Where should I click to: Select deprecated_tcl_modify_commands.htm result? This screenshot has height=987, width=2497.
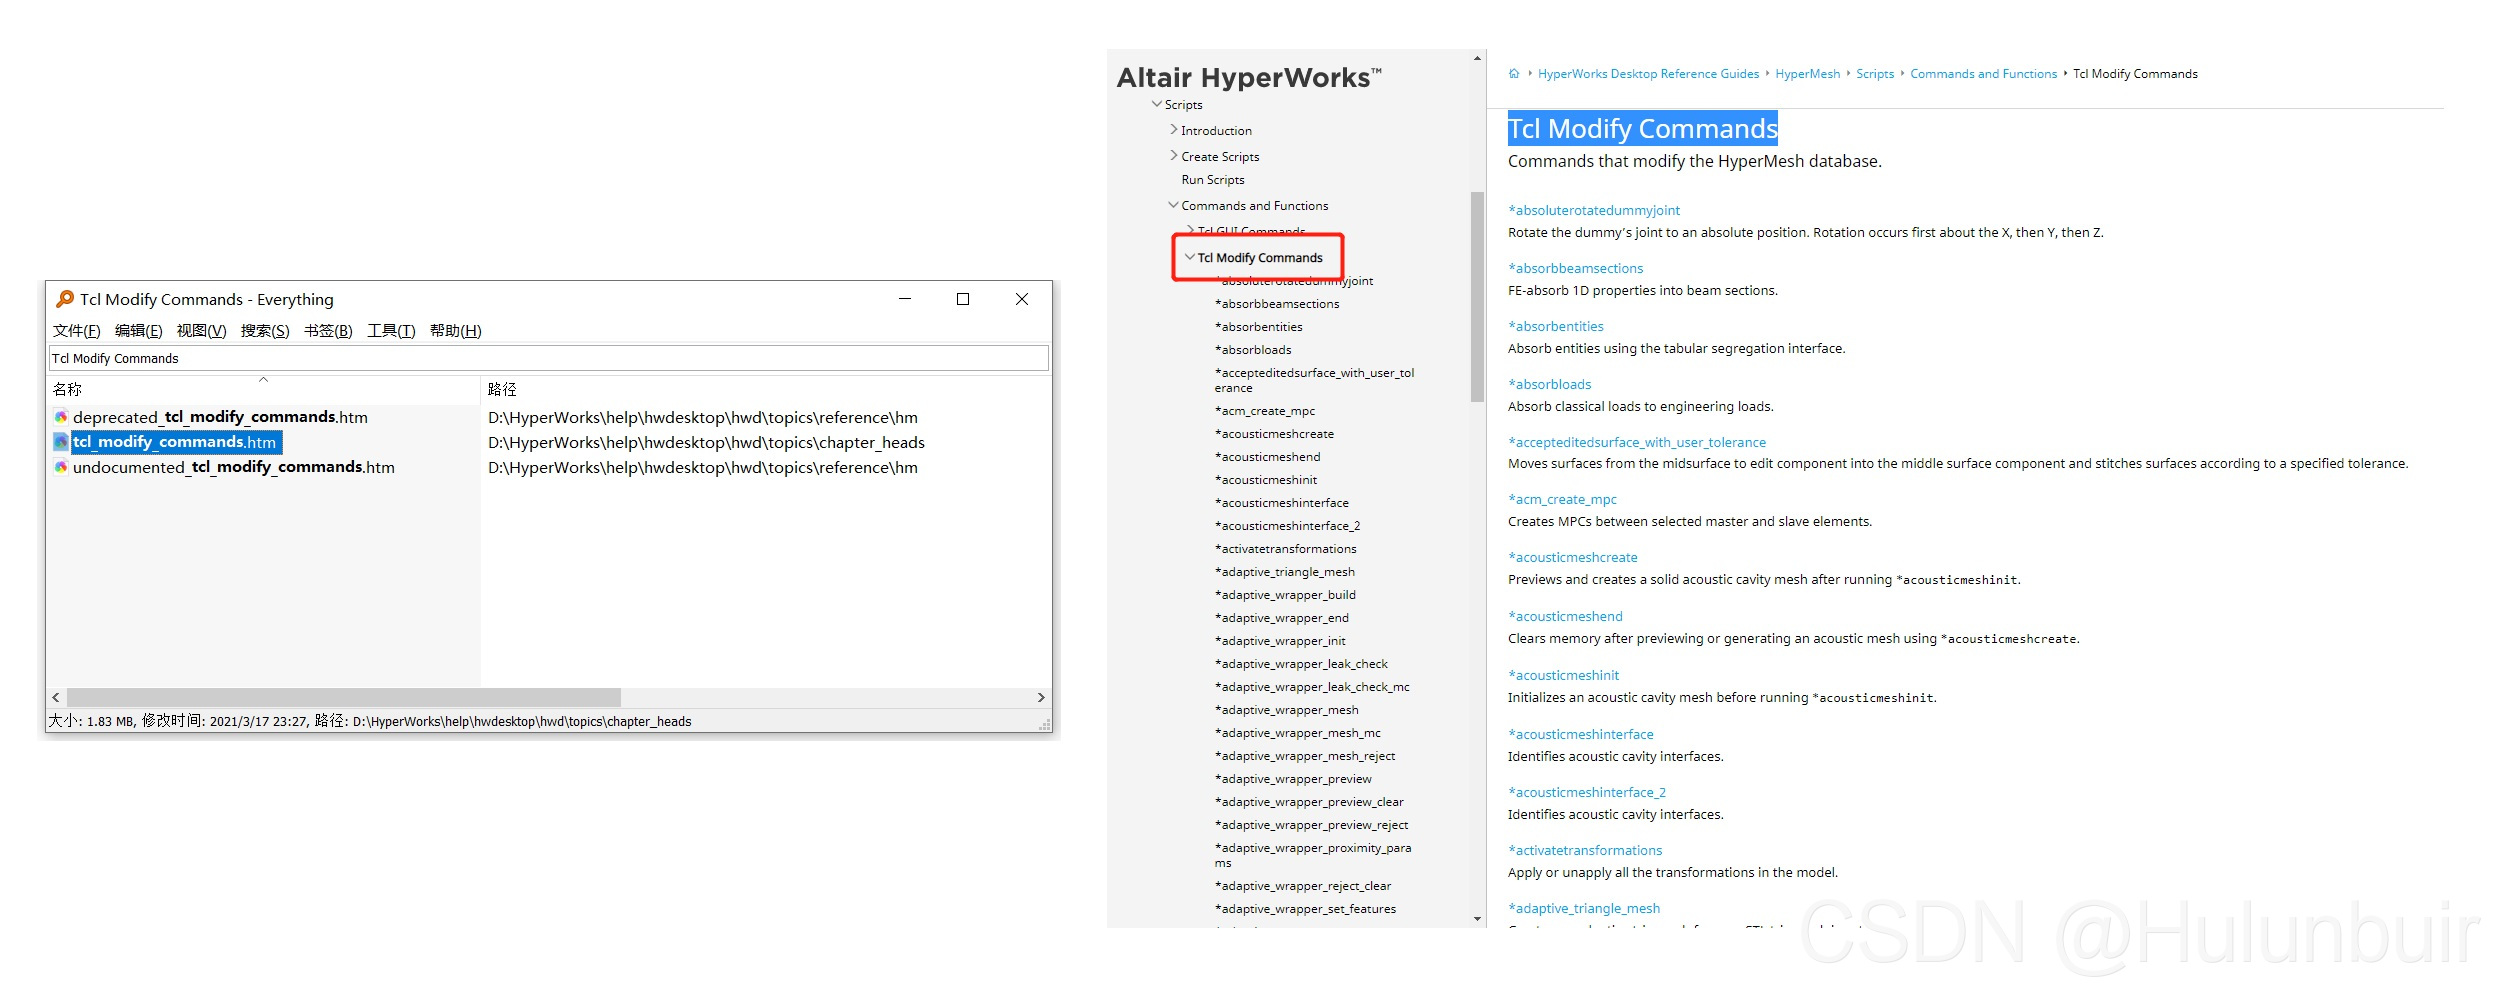pos(220,417)
